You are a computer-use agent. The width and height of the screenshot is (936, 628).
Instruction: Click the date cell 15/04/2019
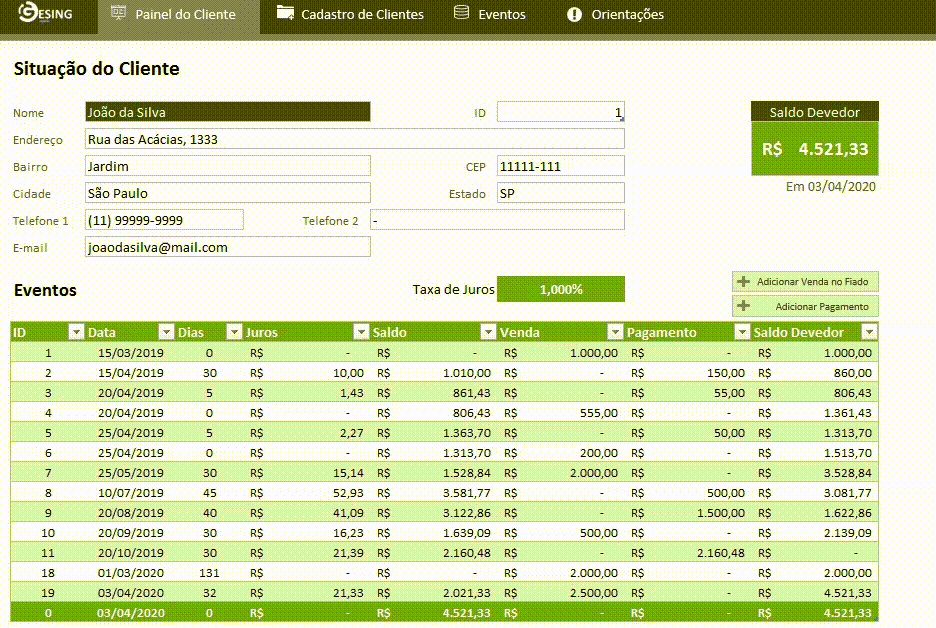131,373
